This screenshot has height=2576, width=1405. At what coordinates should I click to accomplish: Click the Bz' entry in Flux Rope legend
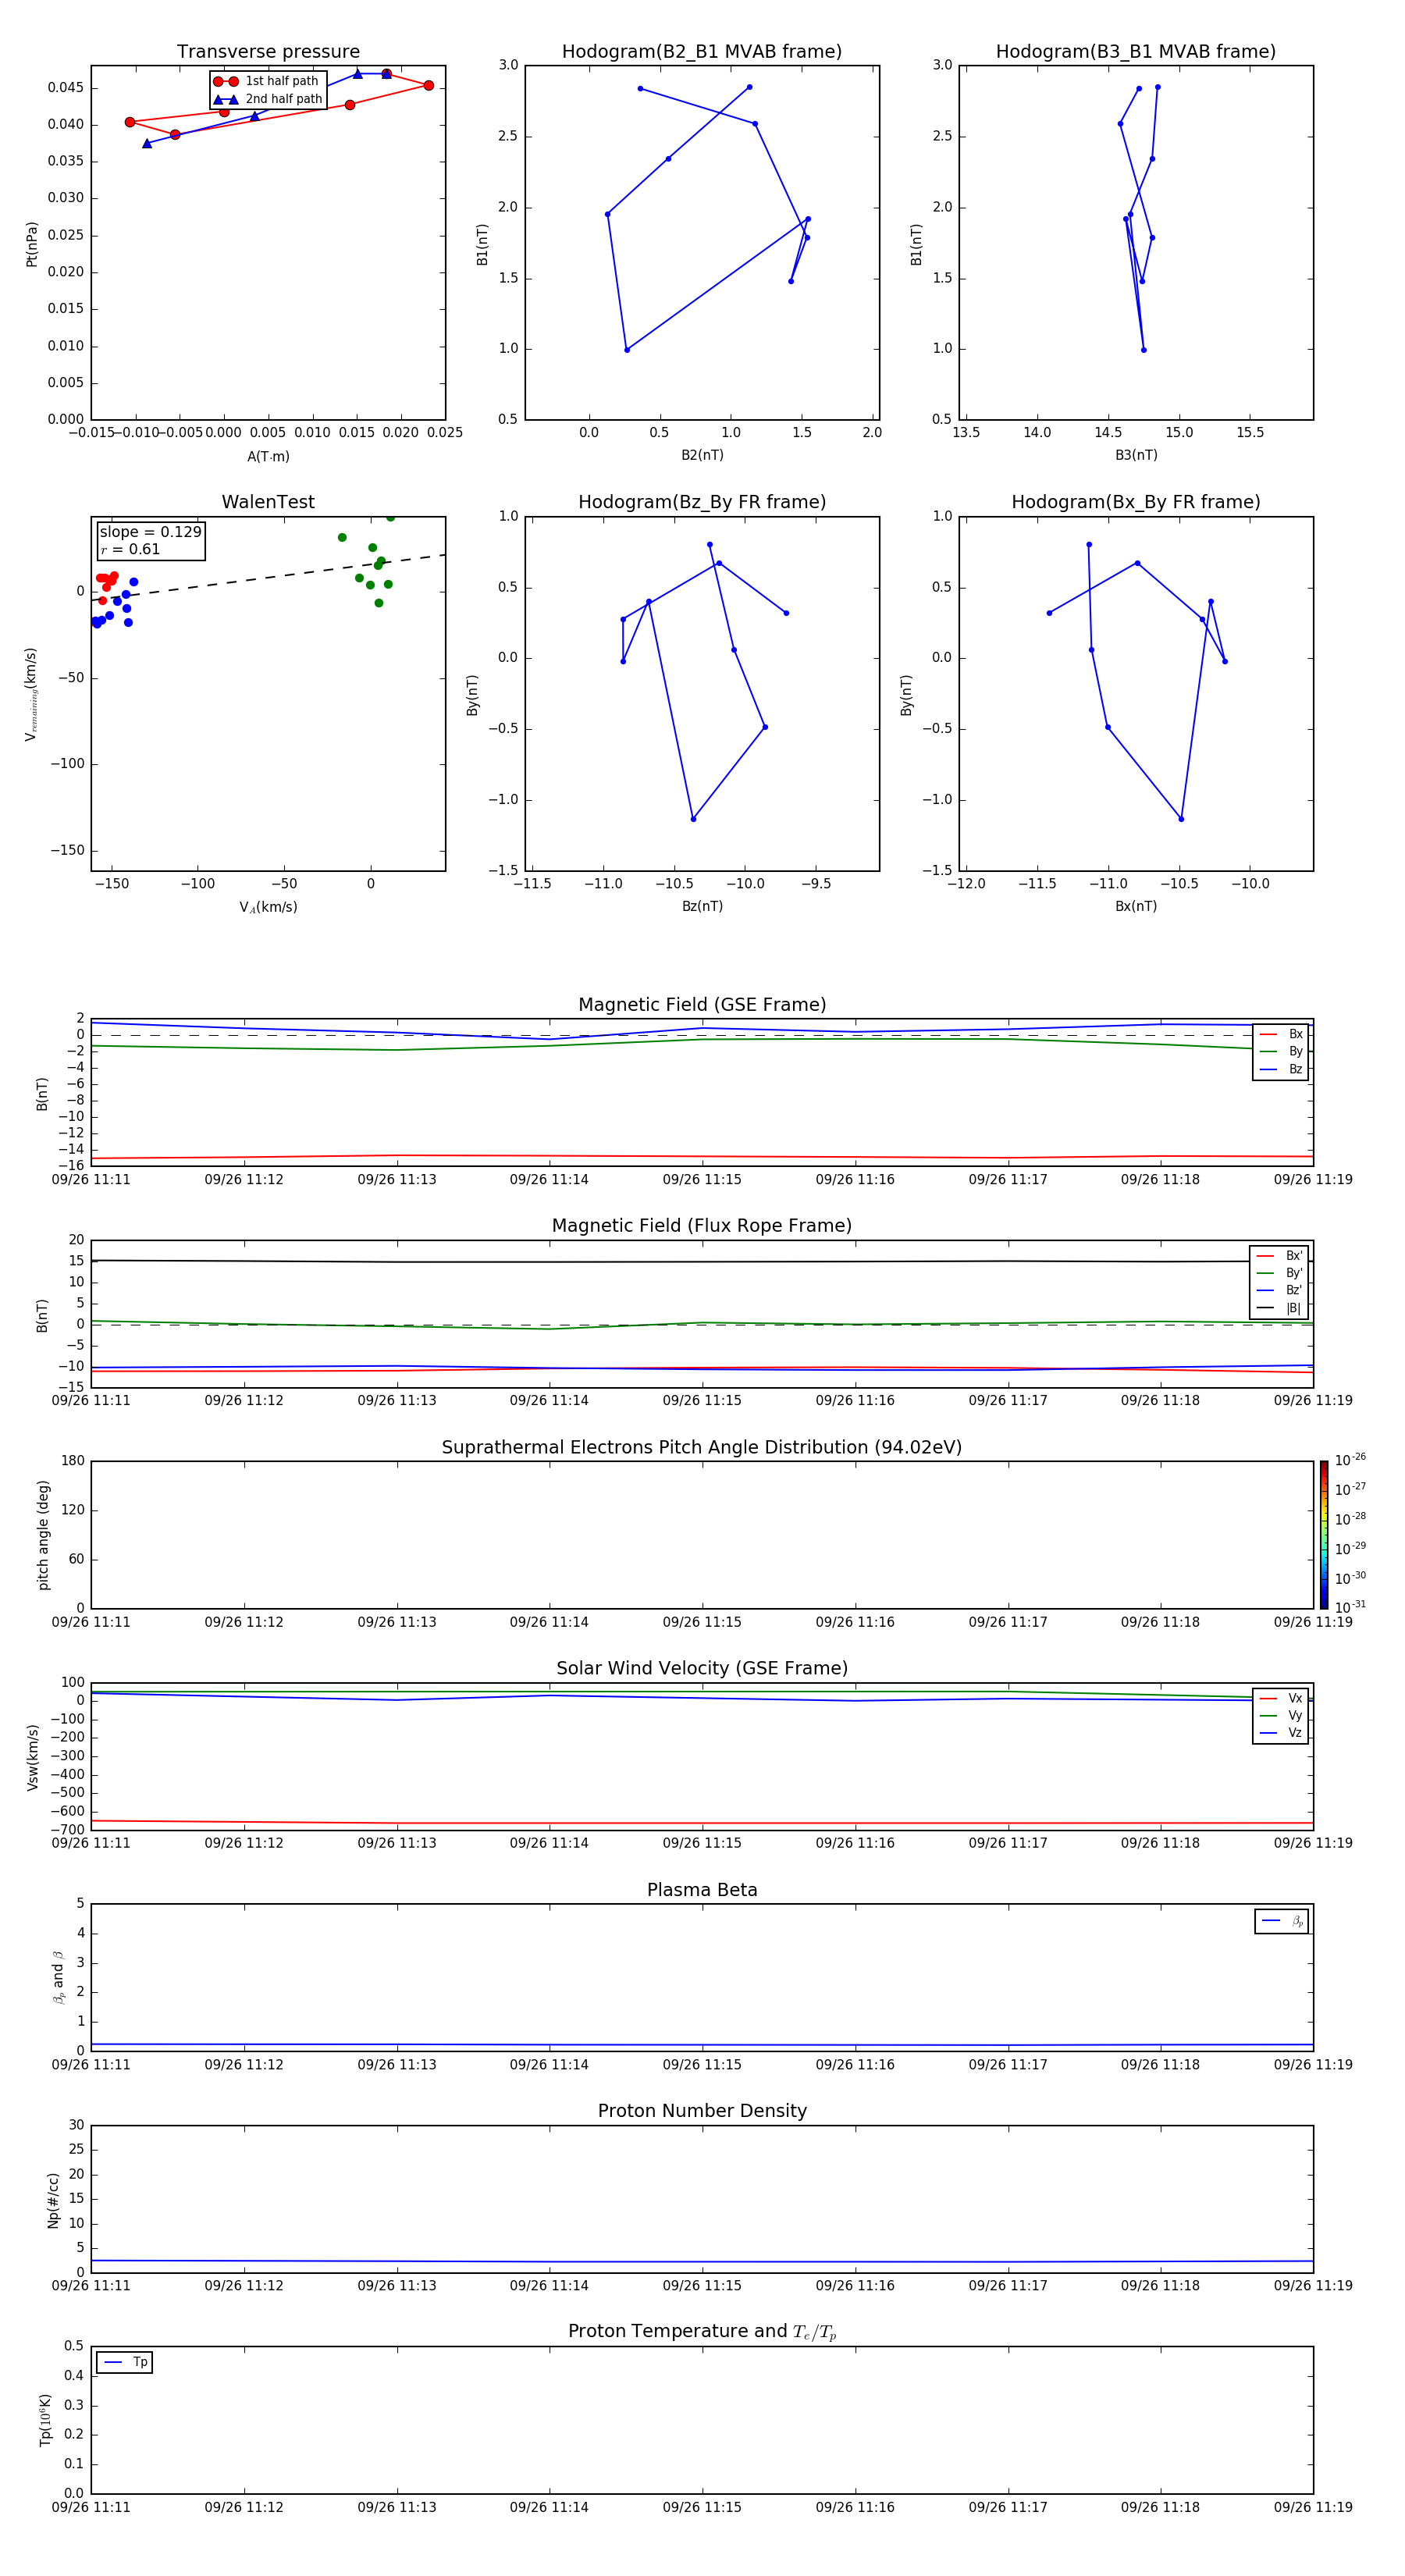(x=1279, y=1291)
